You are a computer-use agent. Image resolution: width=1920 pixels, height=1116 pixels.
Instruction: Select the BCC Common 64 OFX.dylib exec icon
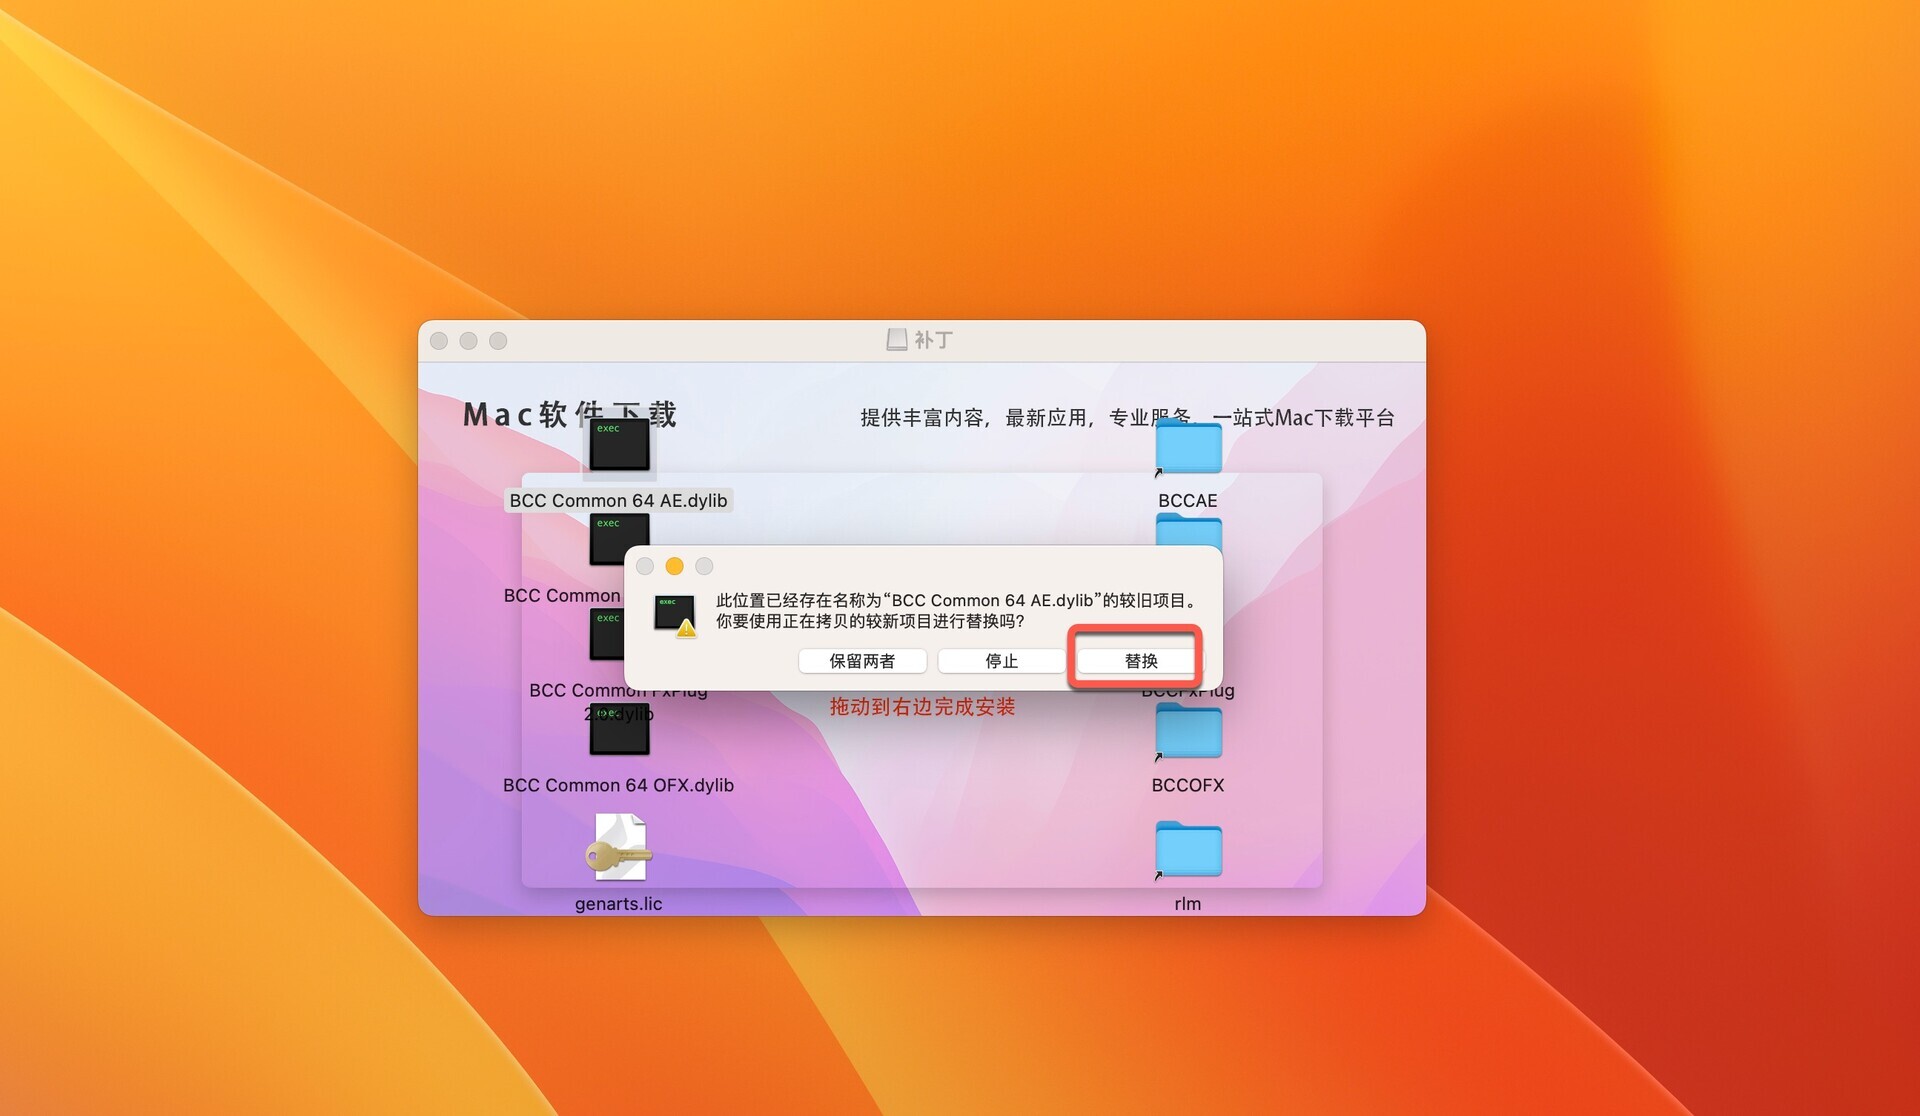[619, 729]
